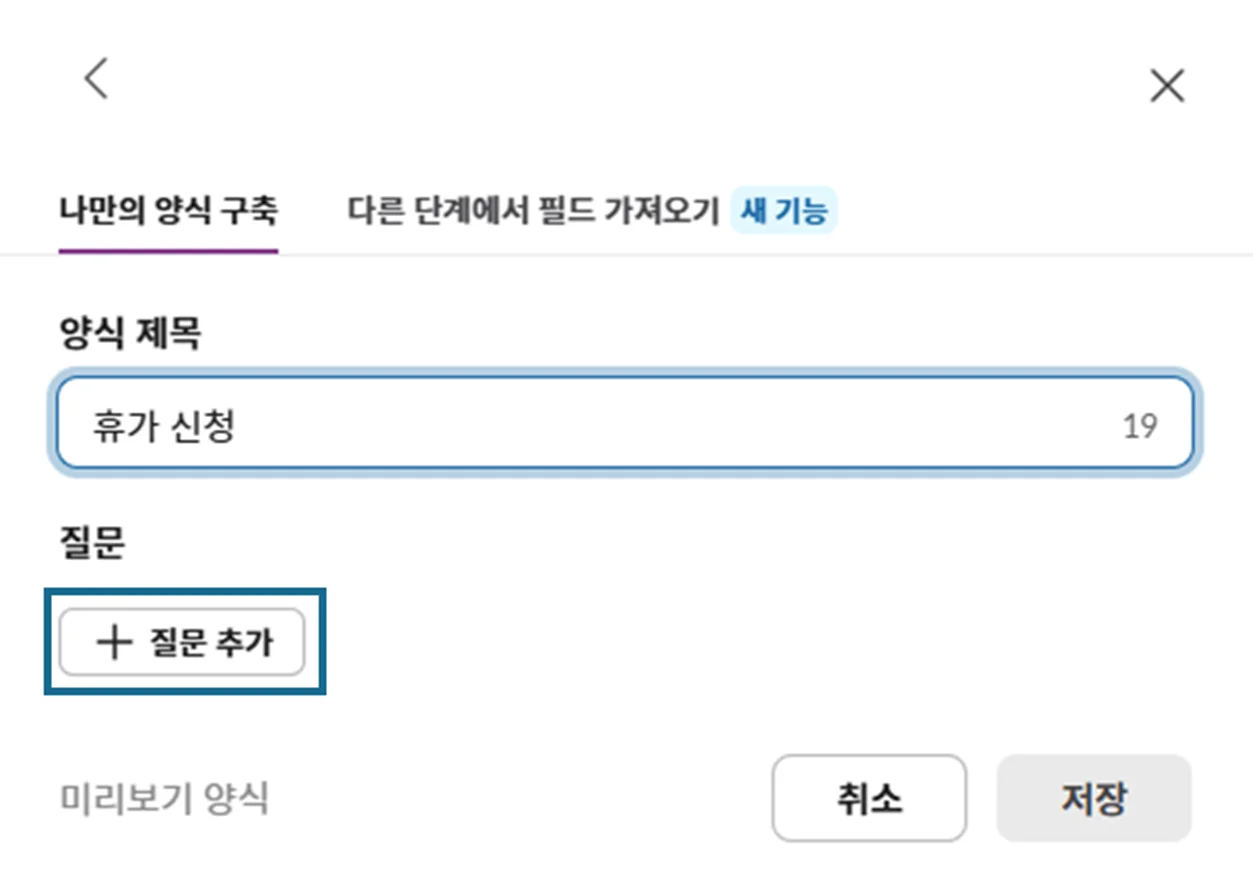This screenshot has height=886, width=1253.
Task: Click the character counter showing 19
Action: [1139, 427]
